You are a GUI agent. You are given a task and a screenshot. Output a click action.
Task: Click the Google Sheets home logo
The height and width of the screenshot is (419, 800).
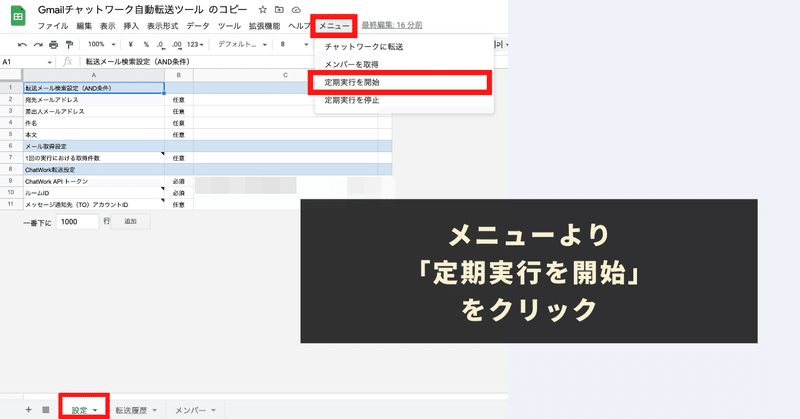(18, 16)
